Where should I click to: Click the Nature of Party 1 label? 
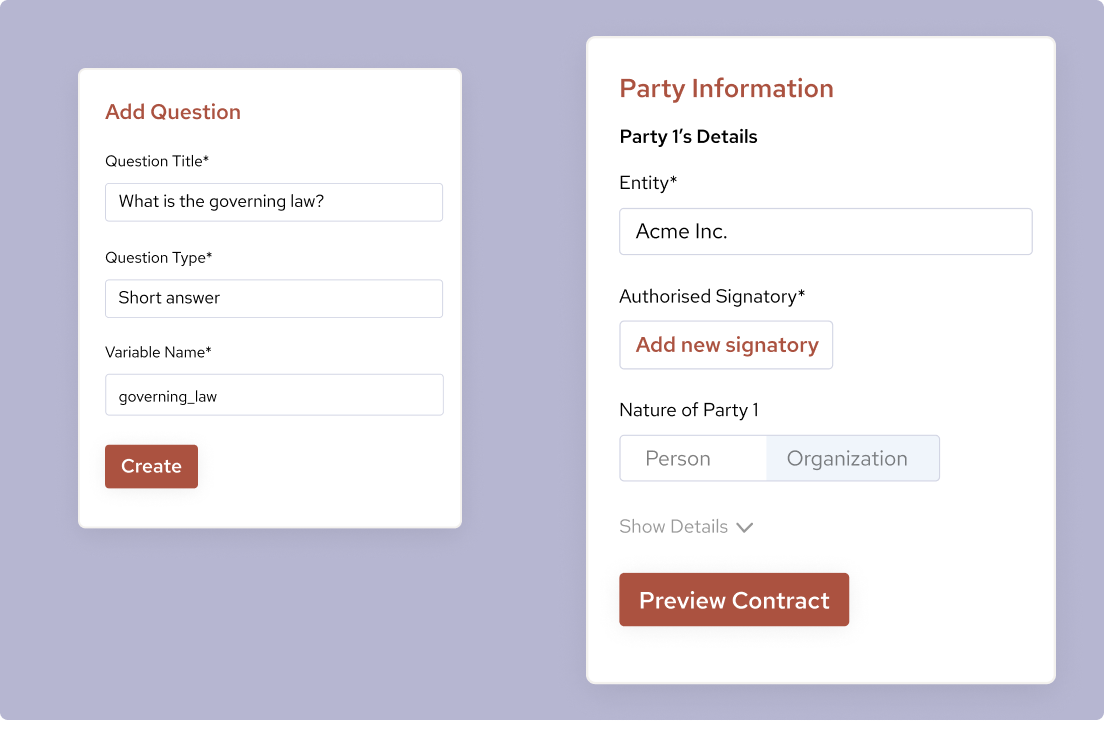[689, 410]
